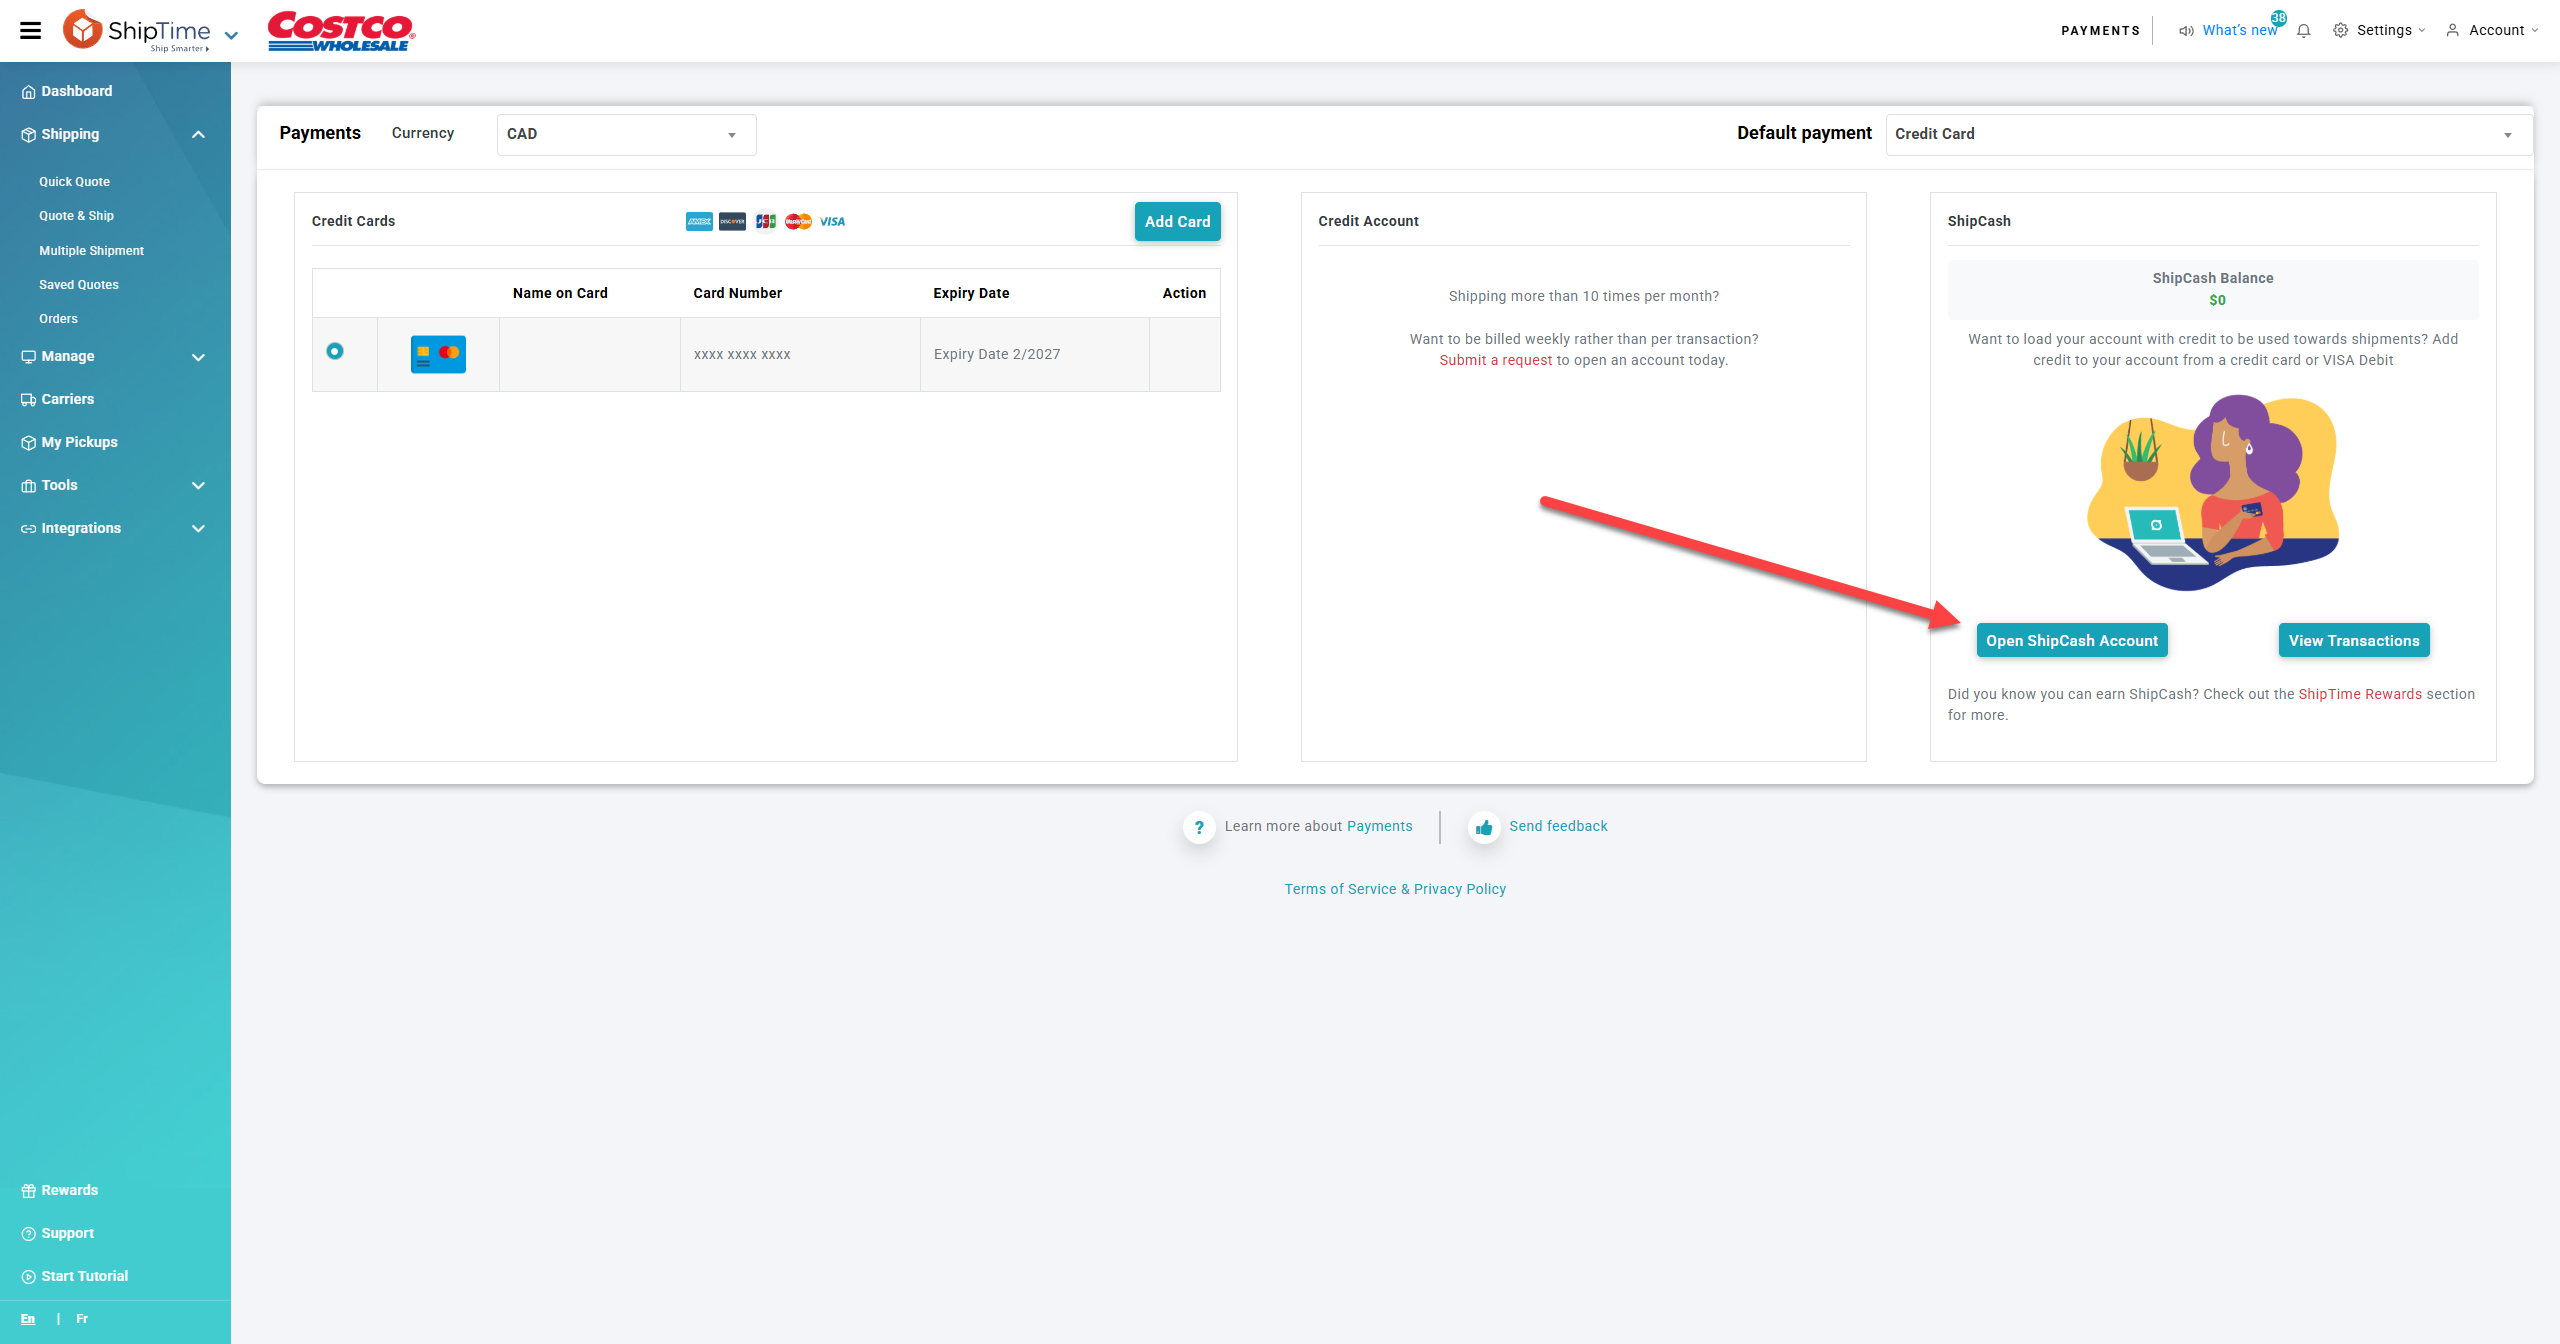Viewport: 2560px width, 1344px height.
Task: Open the Account menu
Action: pyautogui.click(x=2495, y=31)
